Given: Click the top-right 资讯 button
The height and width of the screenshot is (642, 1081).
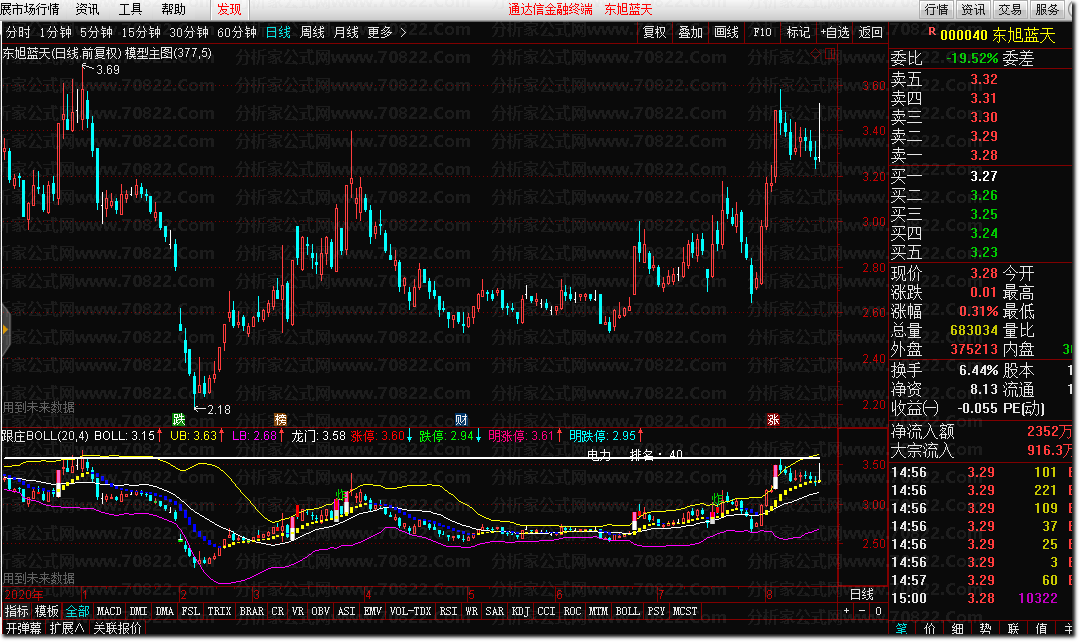Looking at the screenshot, I should click(973, 10).
